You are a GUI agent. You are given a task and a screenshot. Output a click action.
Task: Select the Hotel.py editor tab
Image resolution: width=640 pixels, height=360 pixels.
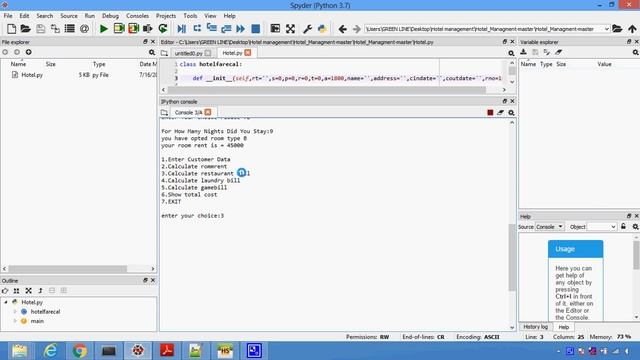(232, 53)
